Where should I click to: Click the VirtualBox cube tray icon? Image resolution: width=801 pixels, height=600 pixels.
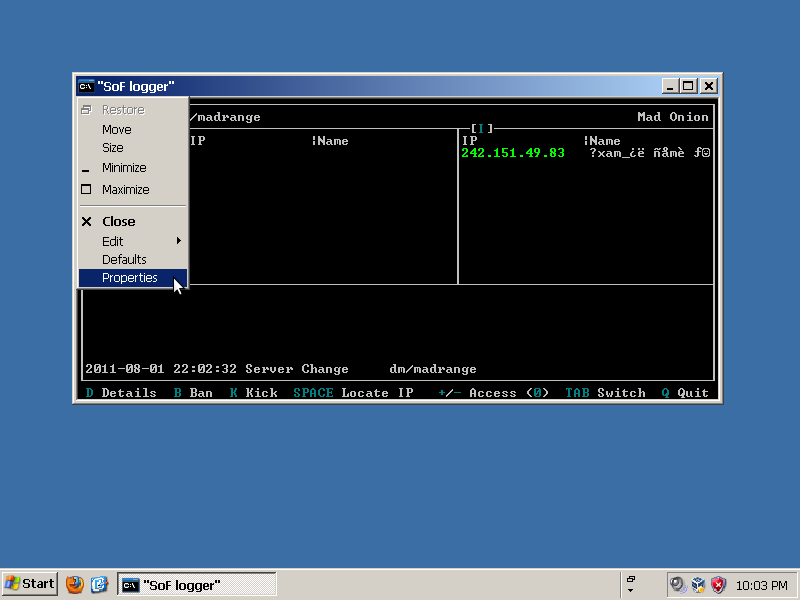pyautogui.click(x=698, y=584)
